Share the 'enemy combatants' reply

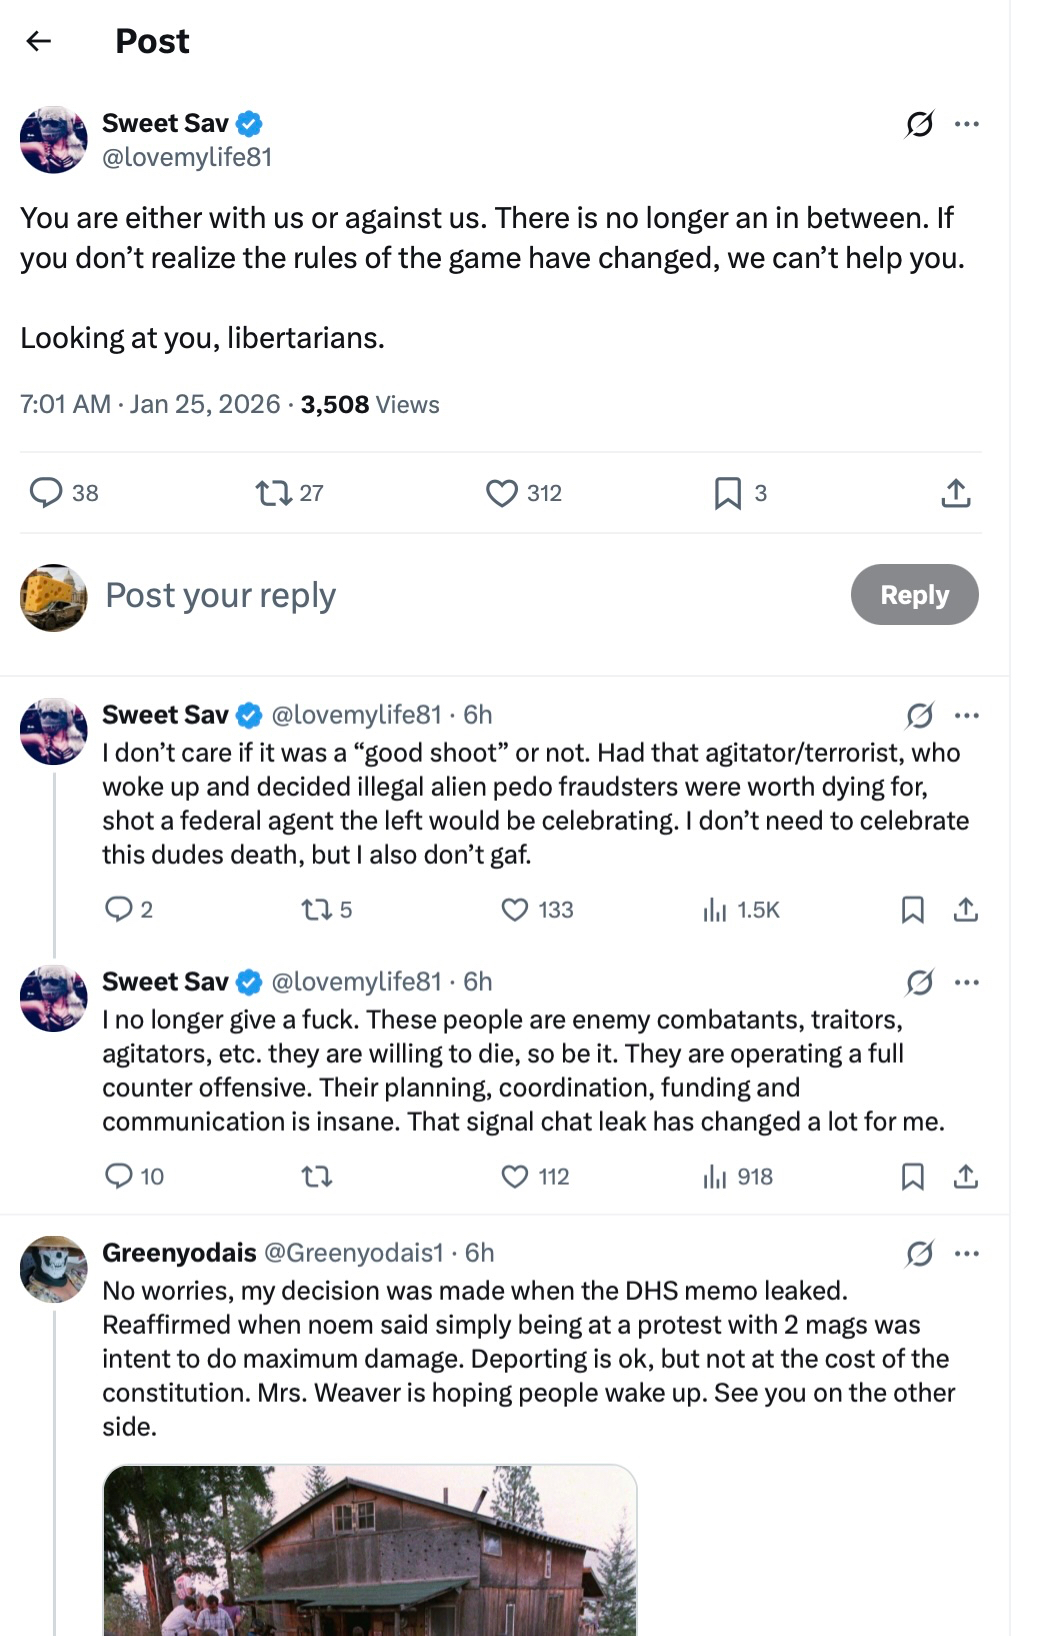point(965,1177)
